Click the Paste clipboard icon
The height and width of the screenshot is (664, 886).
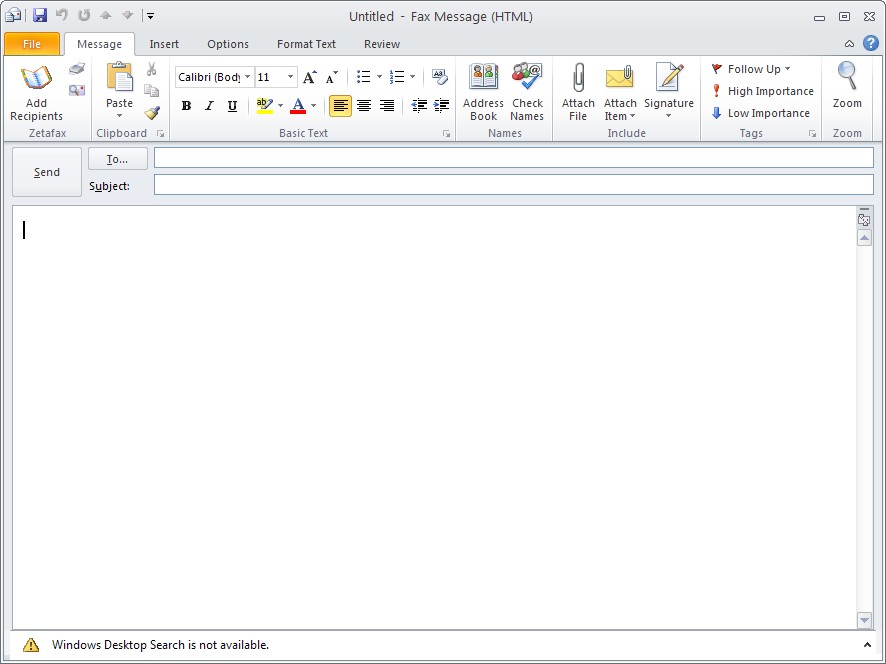tap(119, 77)
